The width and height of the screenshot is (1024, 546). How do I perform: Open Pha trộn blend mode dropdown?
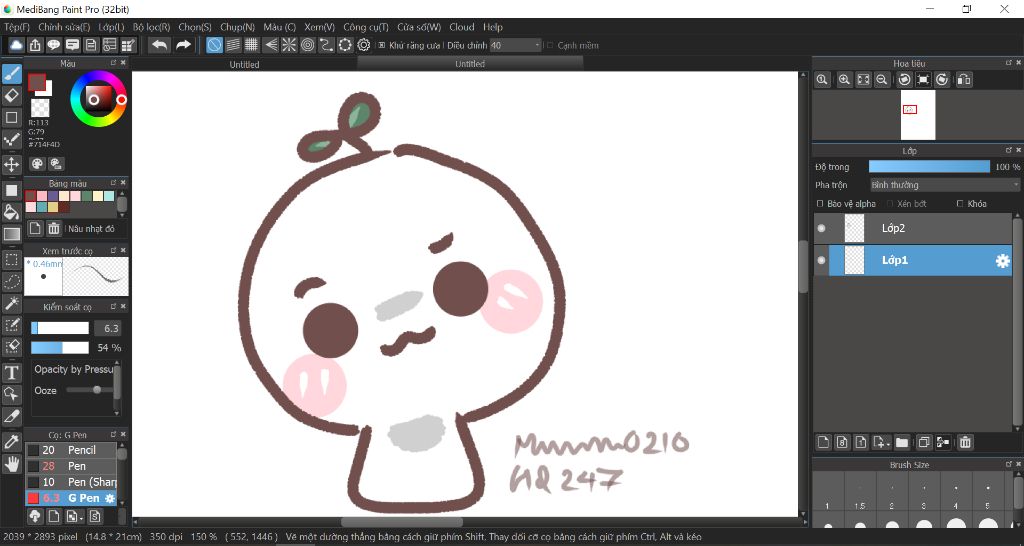[x=944, y=185]
